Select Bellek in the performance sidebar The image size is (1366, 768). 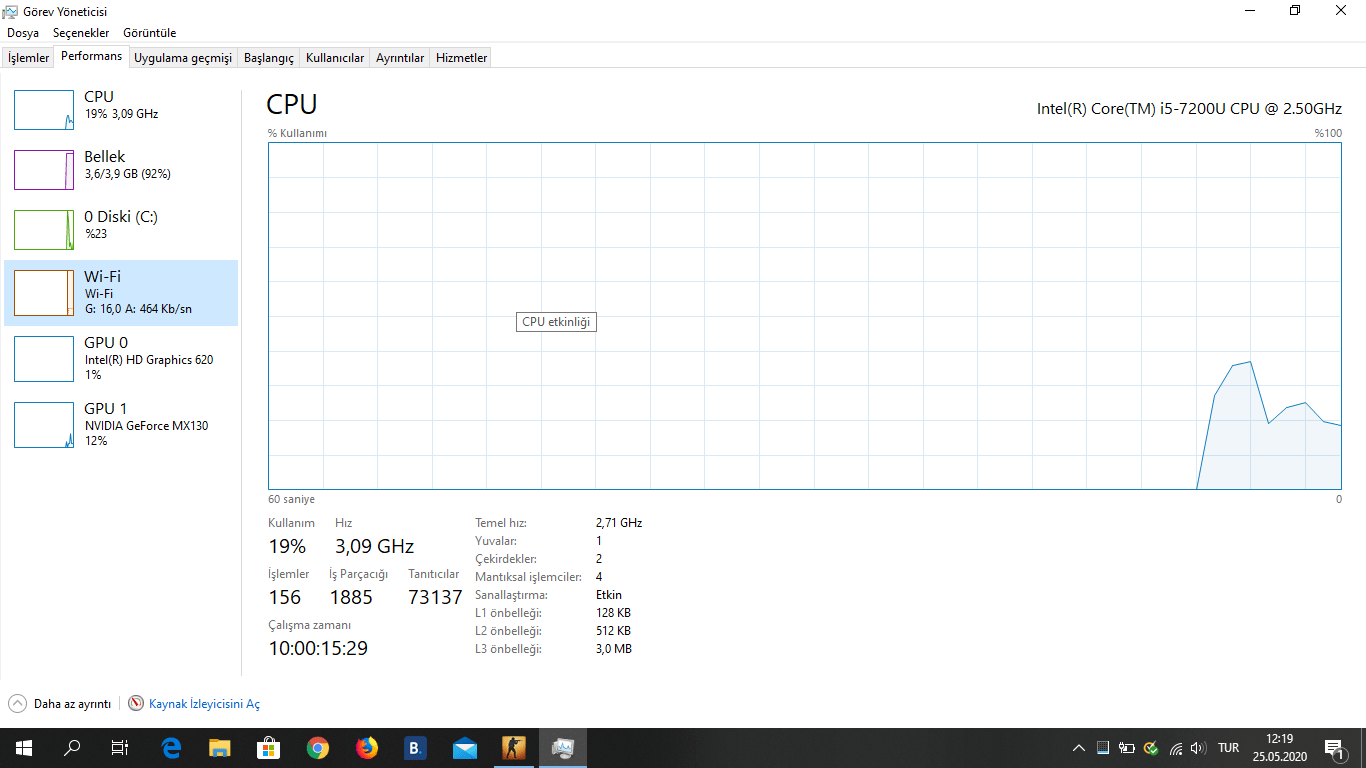point(121,170)
